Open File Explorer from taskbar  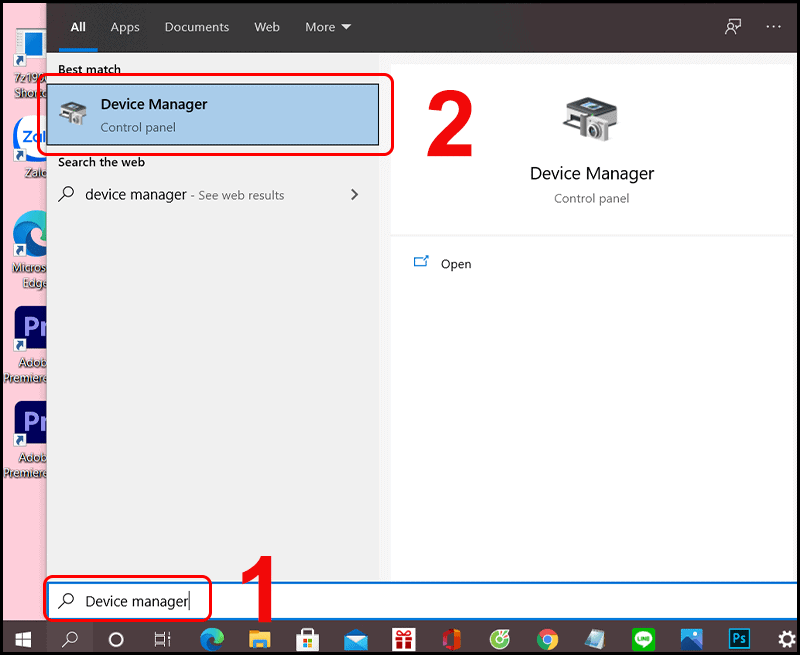(260, 638)
